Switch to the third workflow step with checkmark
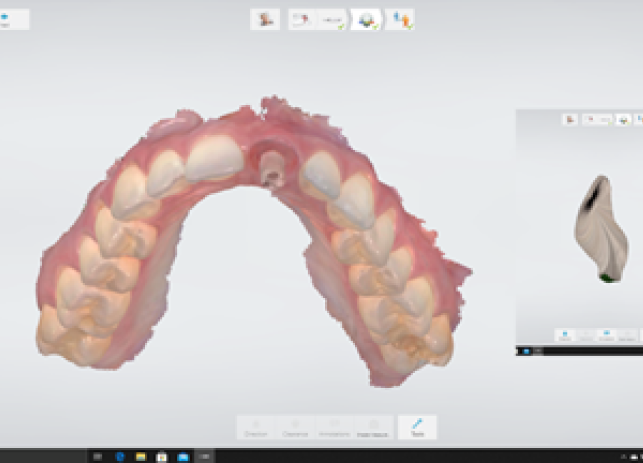The width and height of the screenshot is (643, 463). pyautogui.click(x=333, y=19)
